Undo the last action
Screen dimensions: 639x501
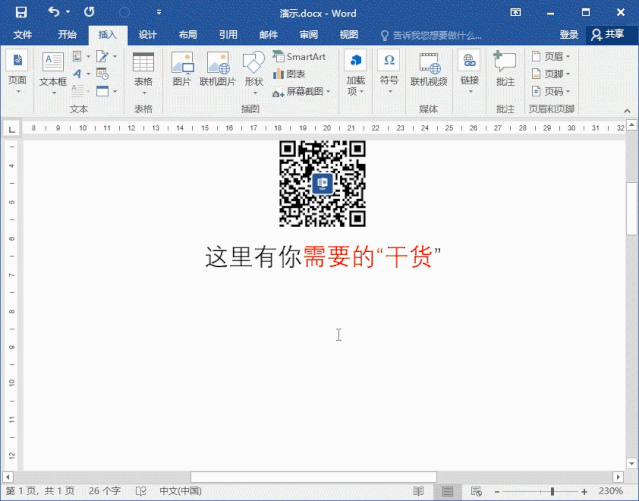click(53, 12)
